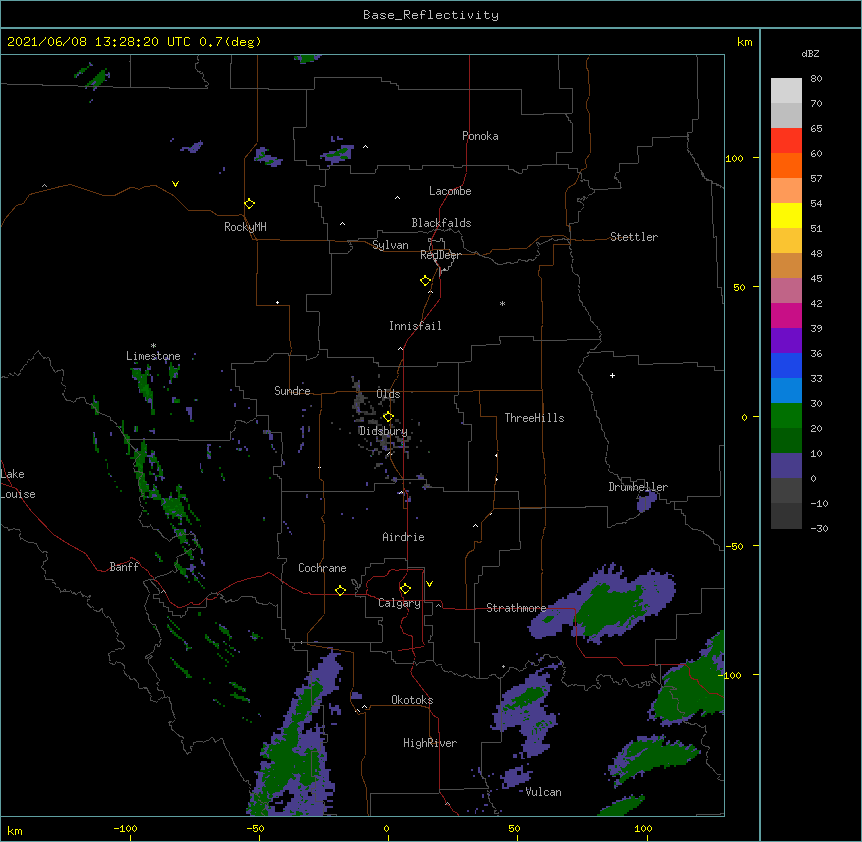Click the Calgary label
Screen dimensions: 862x842
[399, 603]
